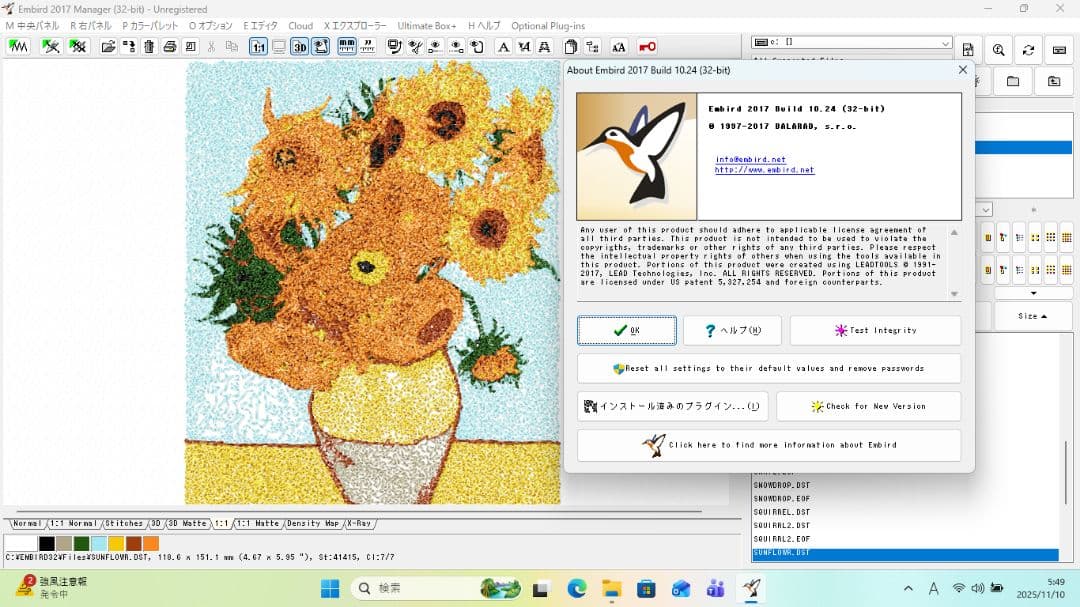Switch to the 3D Matte tab
This screenshot has width=1080, height=607.
point(187,524)
